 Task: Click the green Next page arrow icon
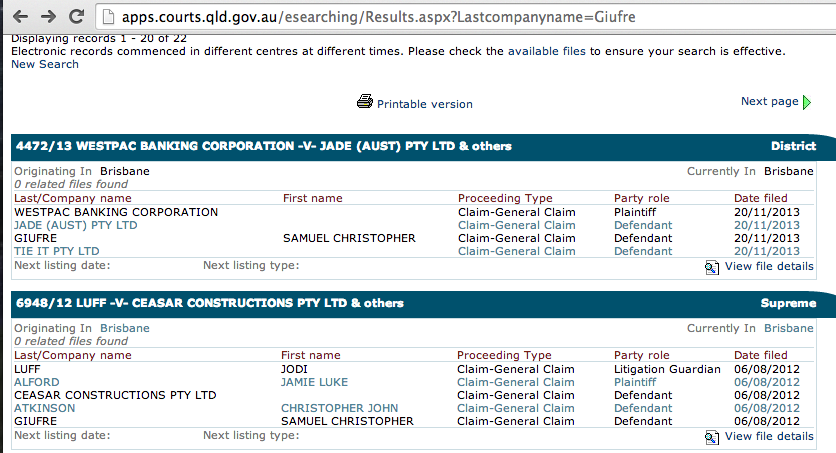(x=807, y=102)
